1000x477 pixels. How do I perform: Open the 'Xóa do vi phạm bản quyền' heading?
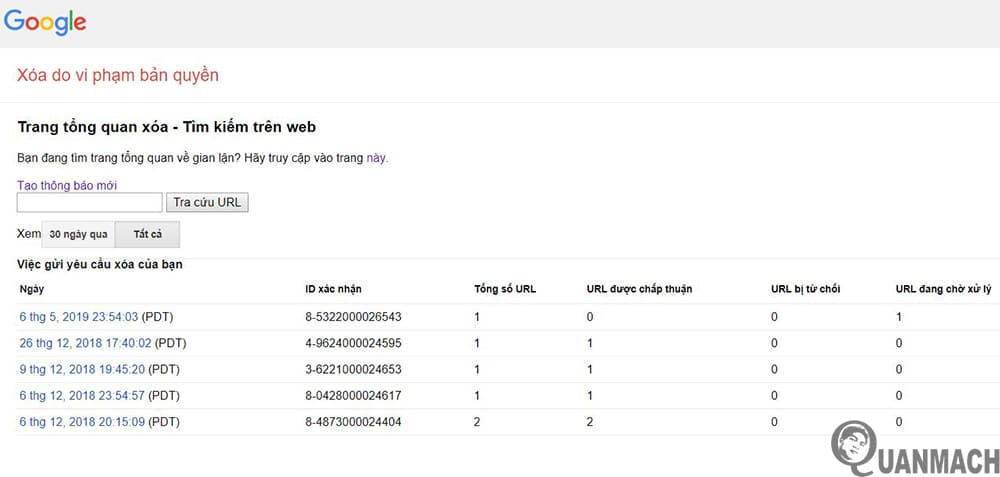click(118, 75)
